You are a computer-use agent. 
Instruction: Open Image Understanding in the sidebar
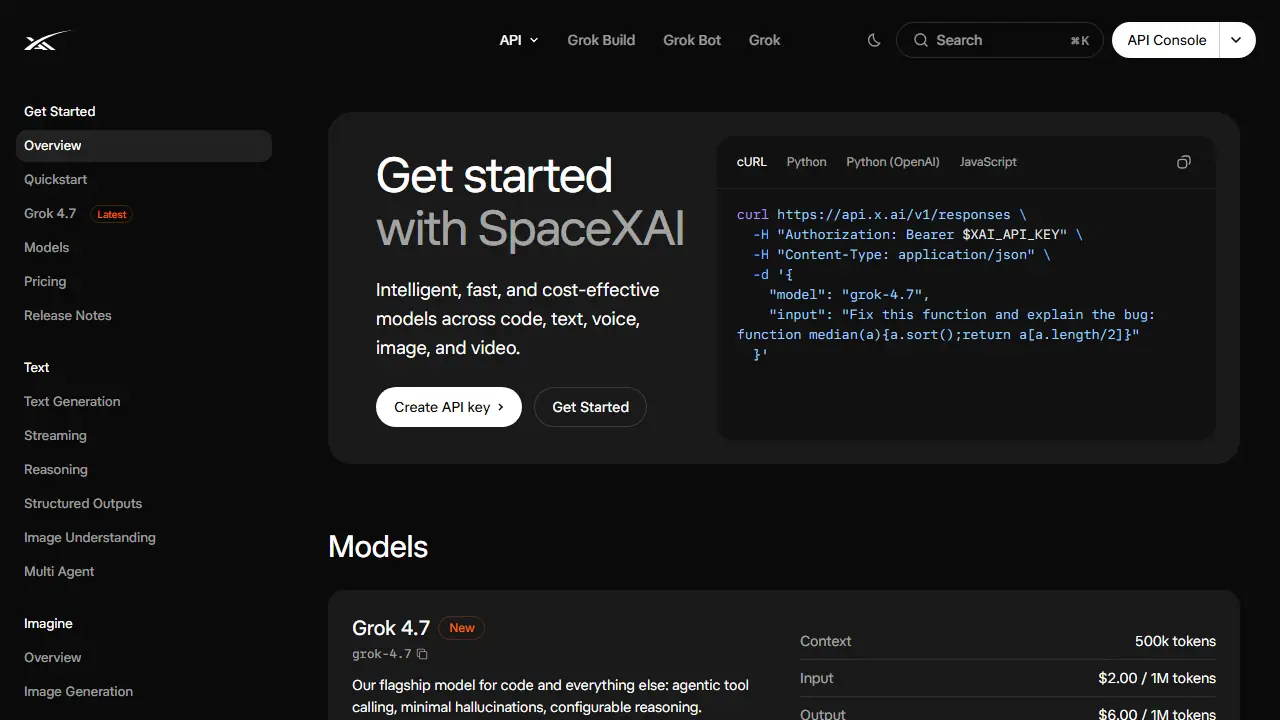[90, 538]
